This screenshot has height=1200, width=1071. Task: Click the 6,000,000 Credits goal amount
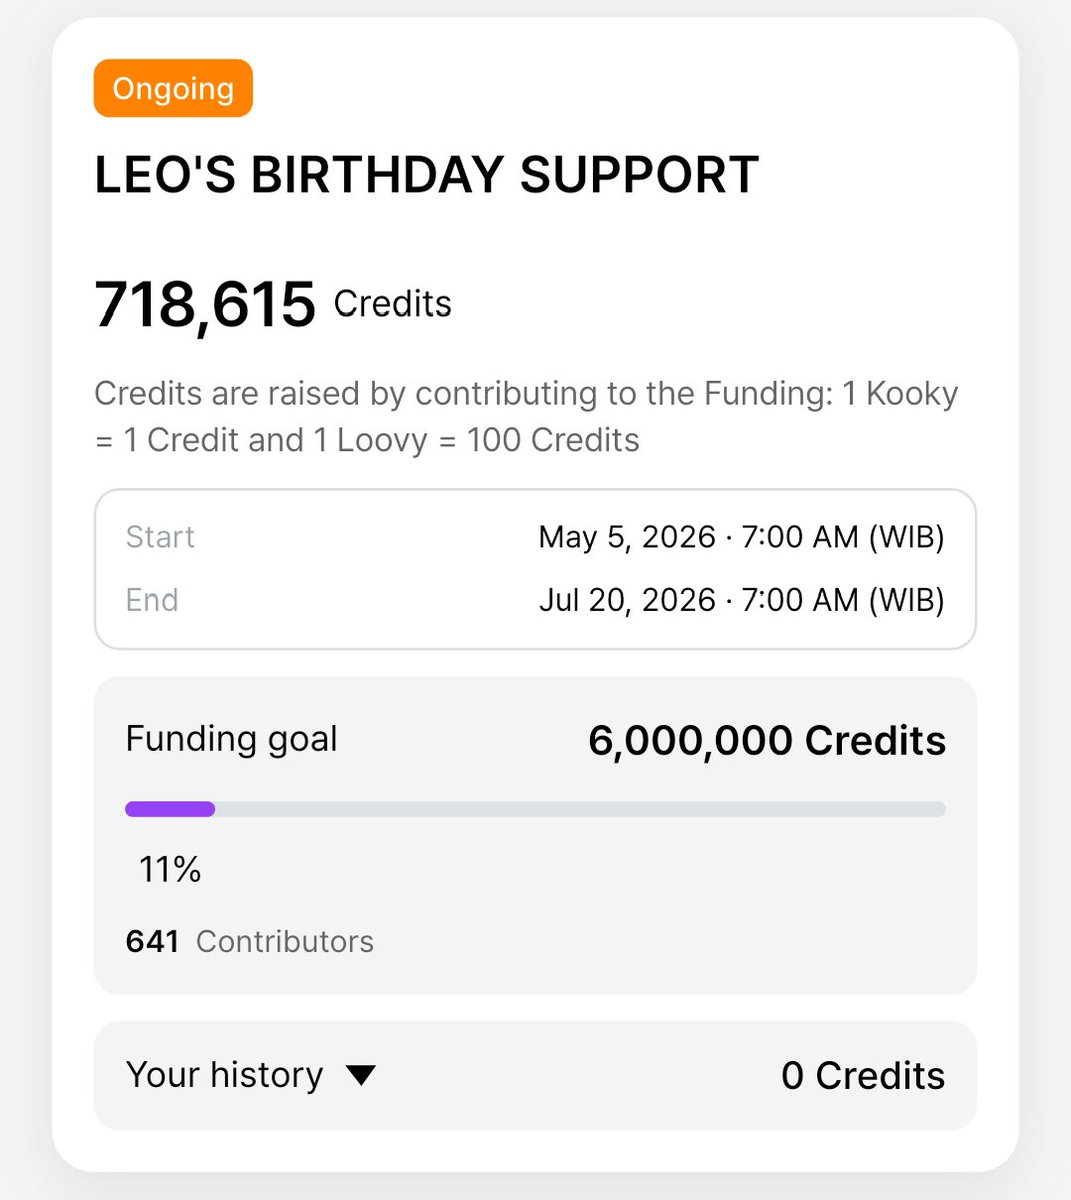(x=767, y=740)
